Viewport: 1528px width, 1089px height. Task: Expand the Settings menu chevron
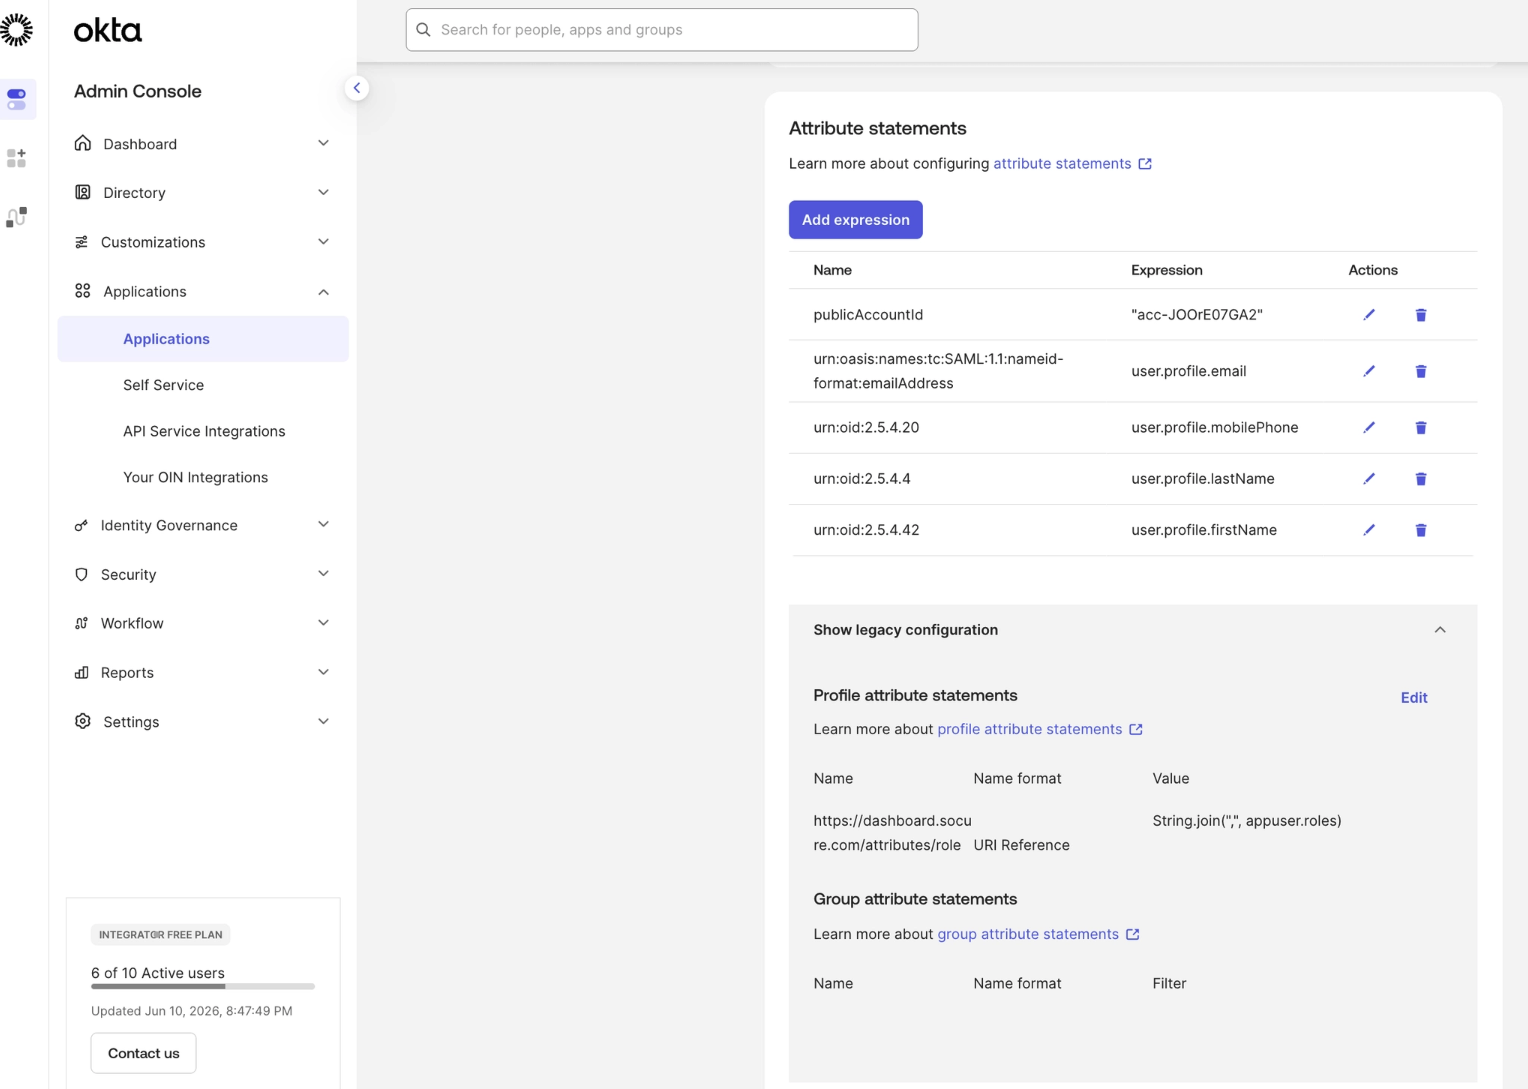point(323,721)
